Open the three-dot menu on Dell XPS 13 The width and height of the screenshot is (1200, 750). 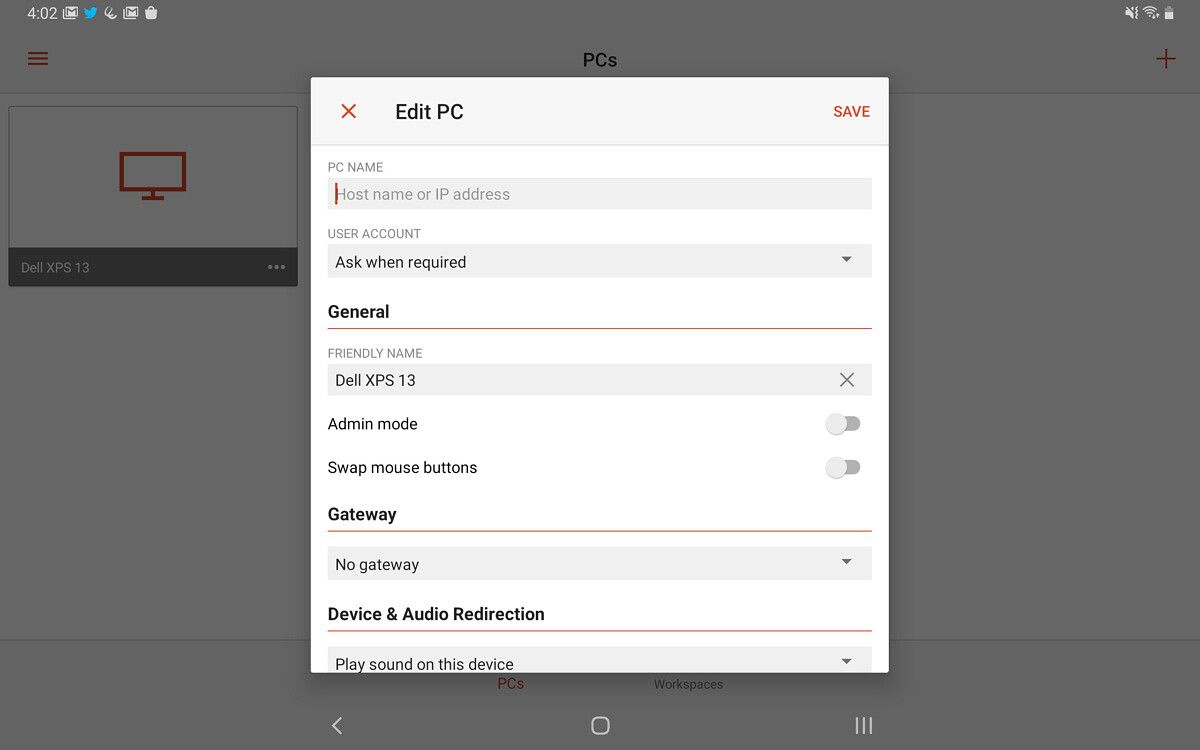pyautogui.click(x=277, y=267)
